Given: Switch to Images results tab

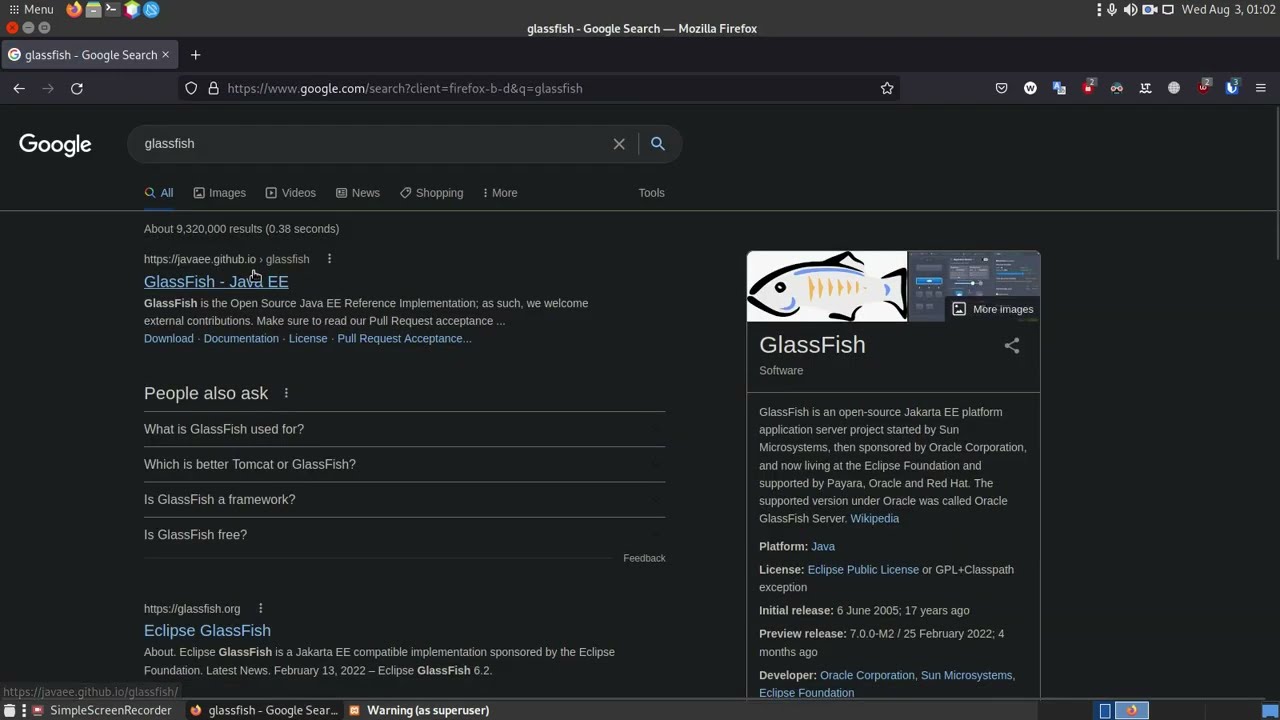Looking at the screenshot, I should pyautogui.click(x=219, y=193).
